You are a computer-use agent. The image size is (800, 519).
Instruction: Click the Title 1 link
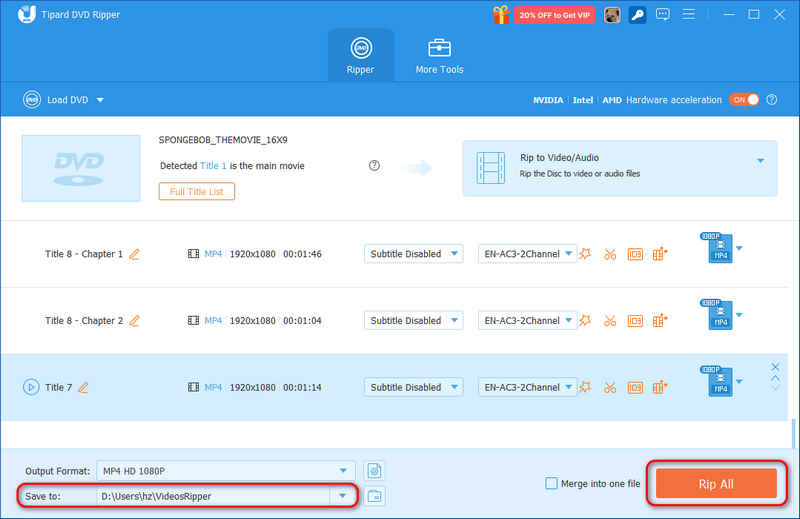pos(213,166)
